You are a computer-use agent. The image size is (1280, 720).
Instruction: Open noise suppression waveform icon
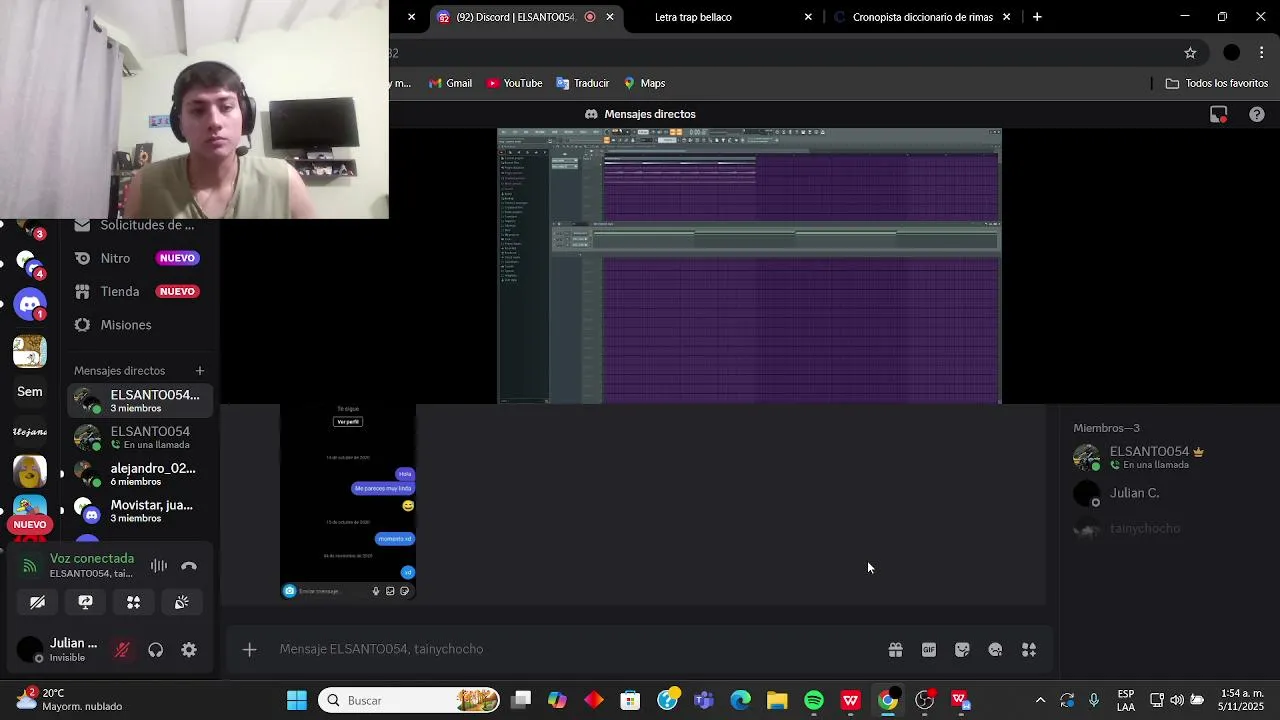tap(159, 566)
